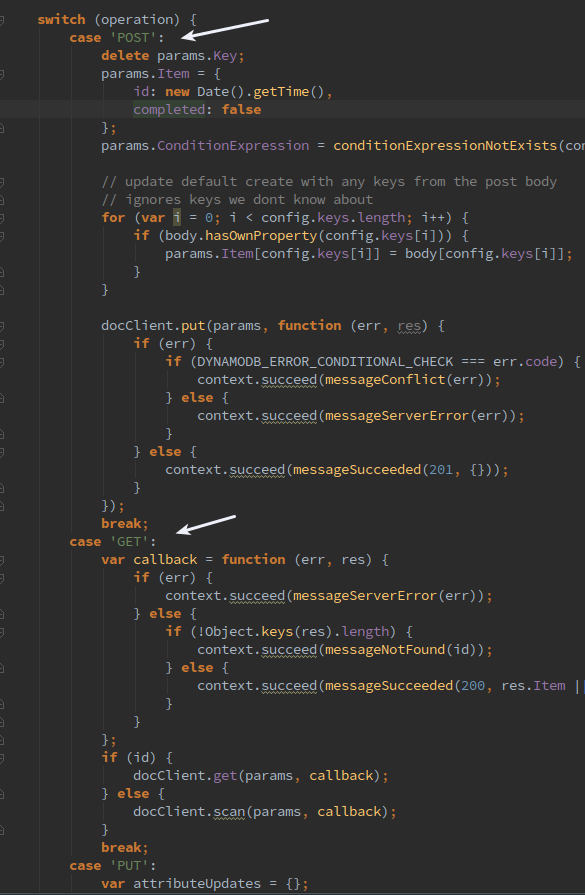Place cursor on the 'GET' case label
Image resolution: width=585 pixels, height=895 pixels.
tap(128, 542)
